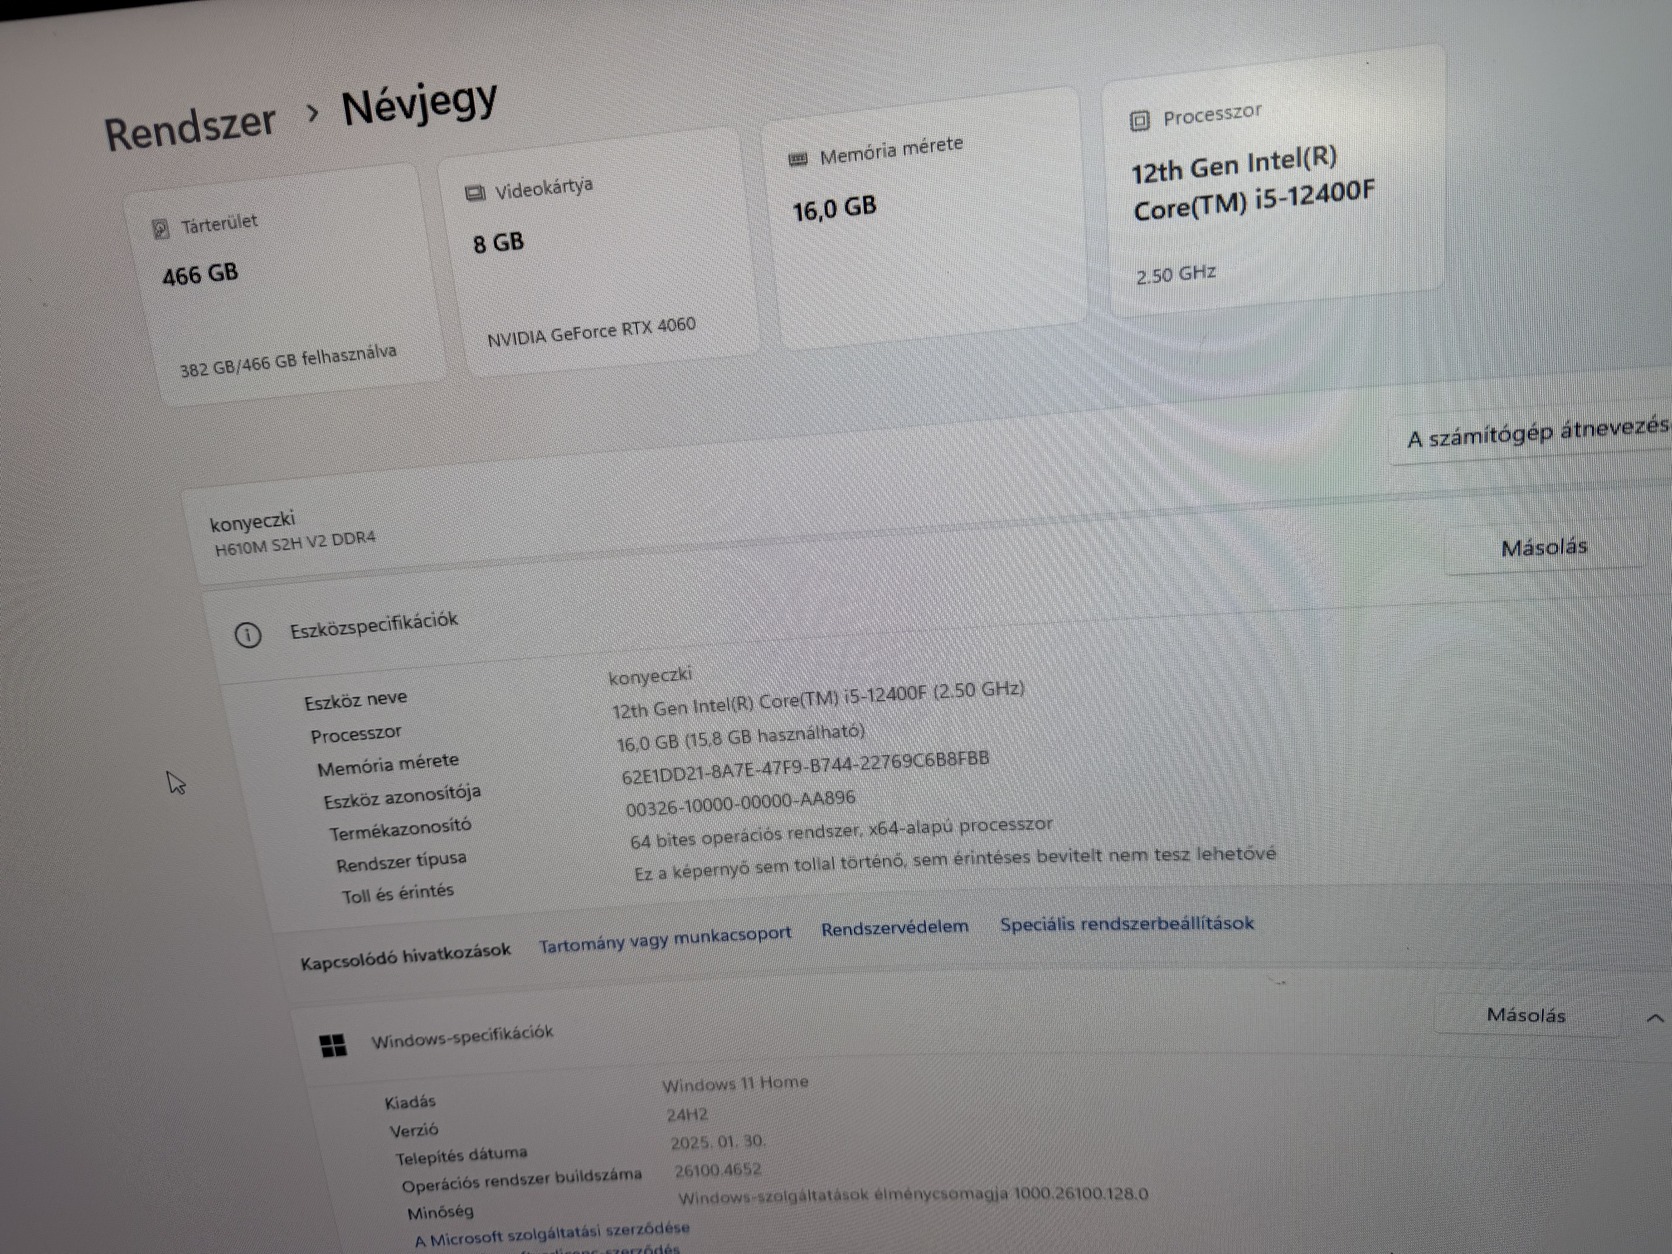Viewport: 1672px width, 1254px height.
Task: Open the Rendszervédelem link
Action: 895,928
